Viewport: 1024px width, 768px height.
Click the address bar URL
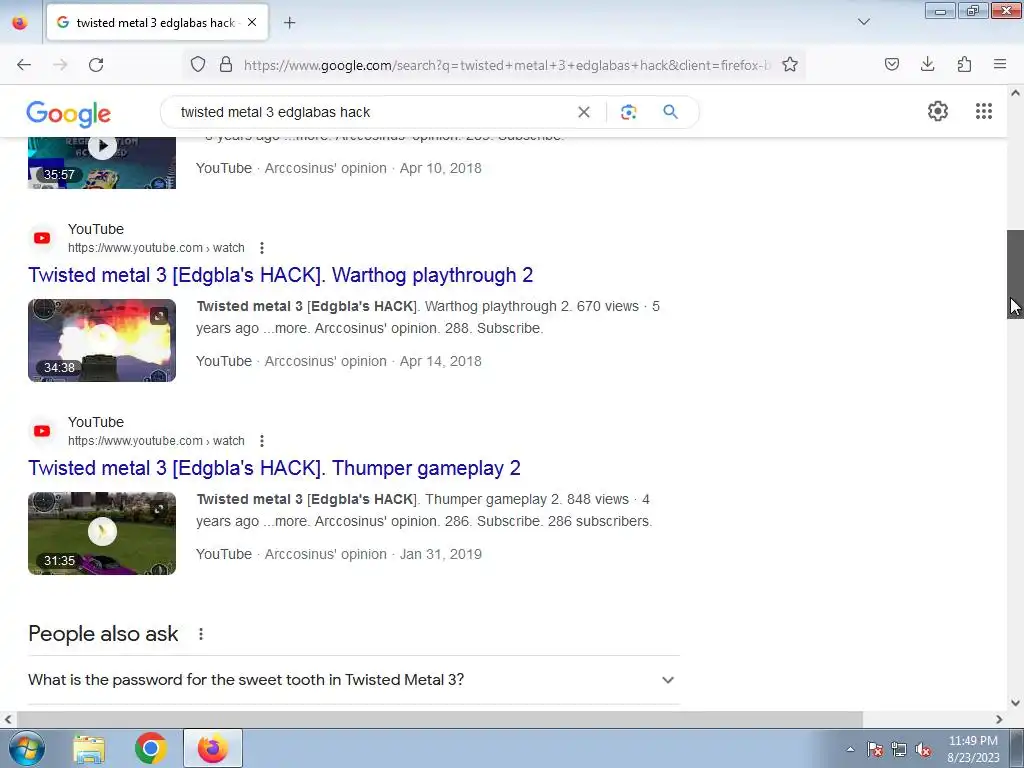[507, 65]
